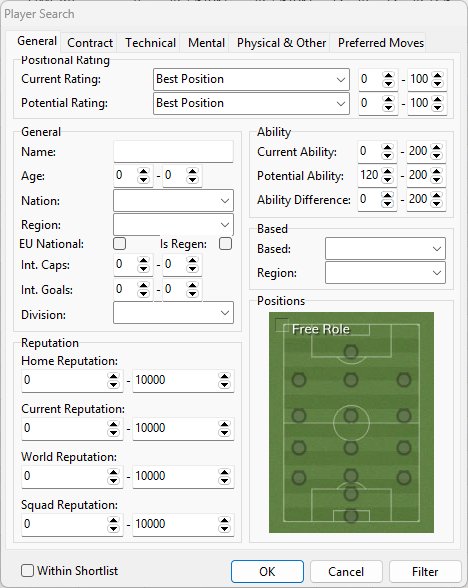Toggle the attacking midfielder centre position
The image size is (468, 588).
[x=351, y=380]
